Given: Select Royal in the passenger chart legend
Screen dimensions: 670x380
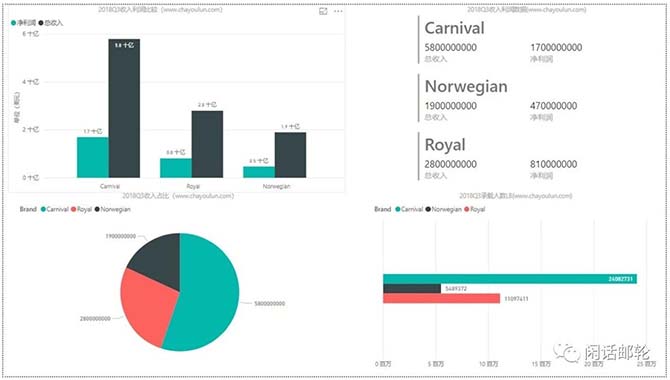Looking at the screenshot, I should pyautogui.click(x=475, y=209).
